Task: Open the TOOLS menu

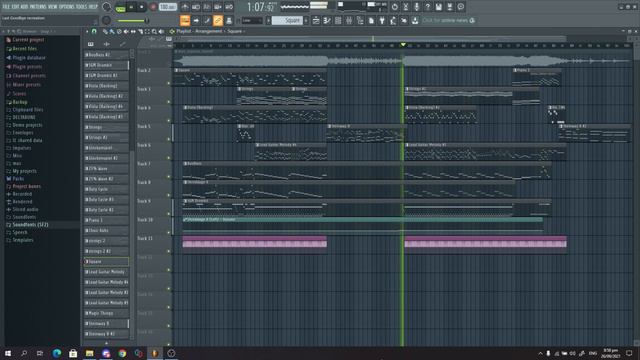Action: click(x=81, y=7)
